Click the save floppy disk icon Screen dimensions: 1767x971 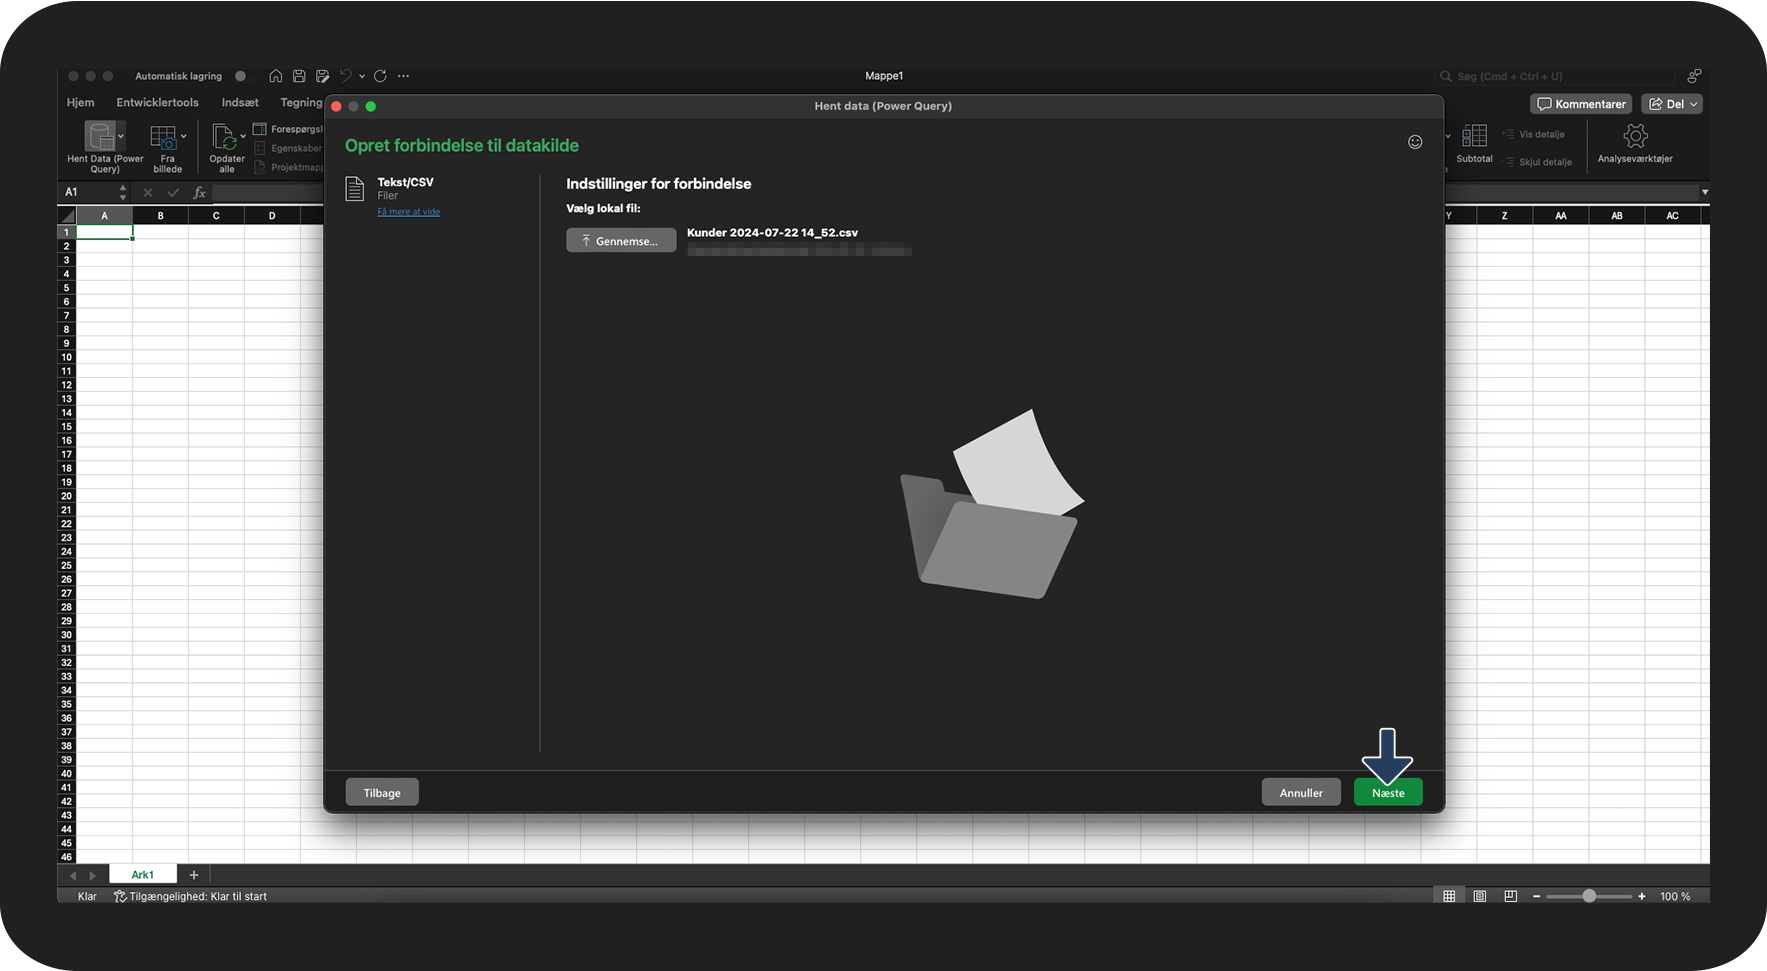coord(298,76)
